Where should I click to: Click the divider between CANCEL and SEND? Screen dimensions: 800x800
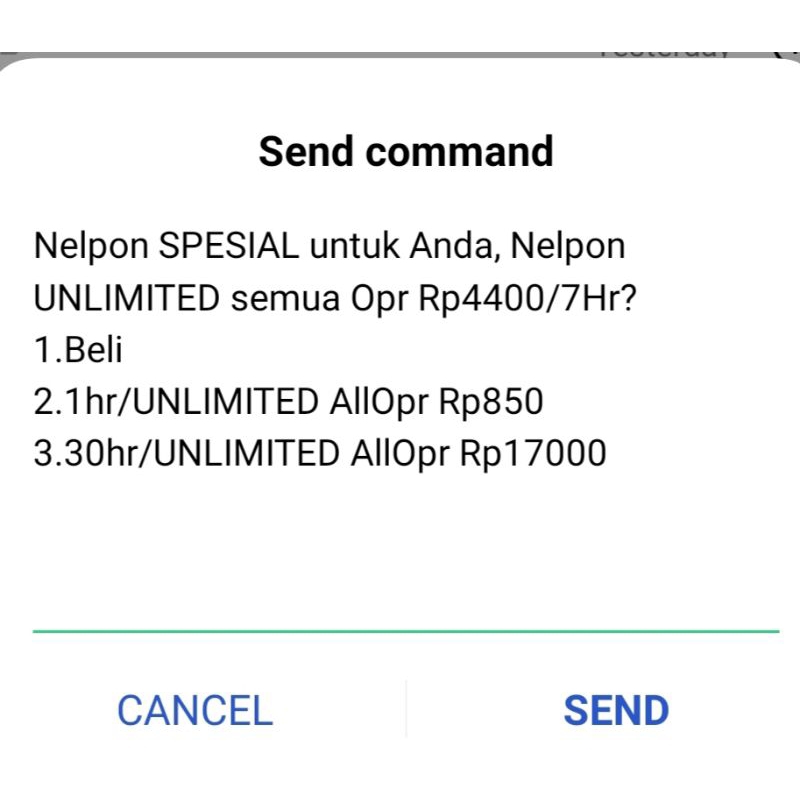tap(406, 710)
